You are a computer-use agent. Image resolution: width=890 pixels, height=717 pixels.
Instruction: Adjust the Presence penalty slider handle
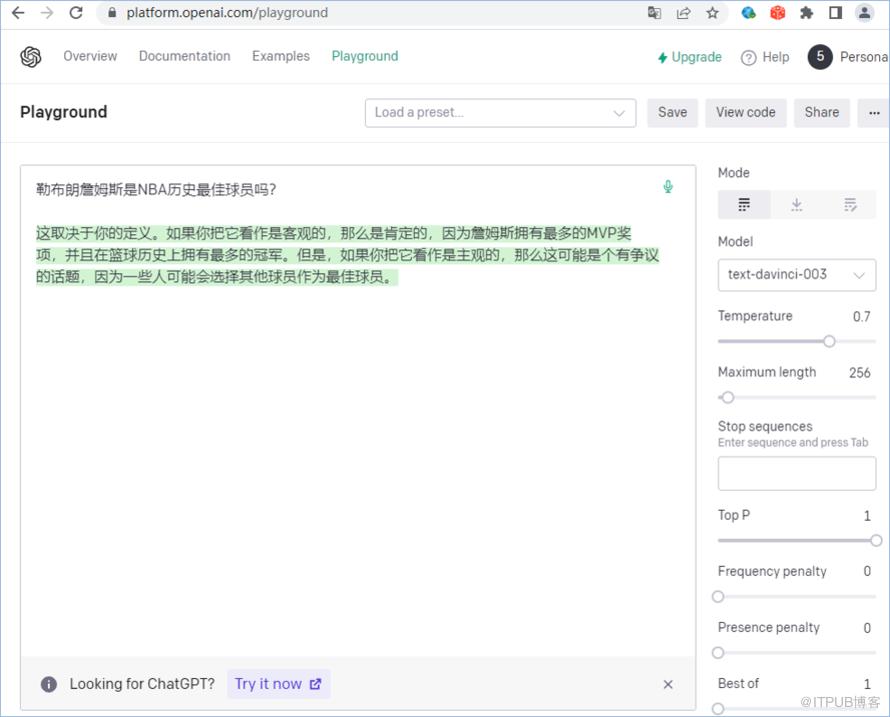(718, 653)
